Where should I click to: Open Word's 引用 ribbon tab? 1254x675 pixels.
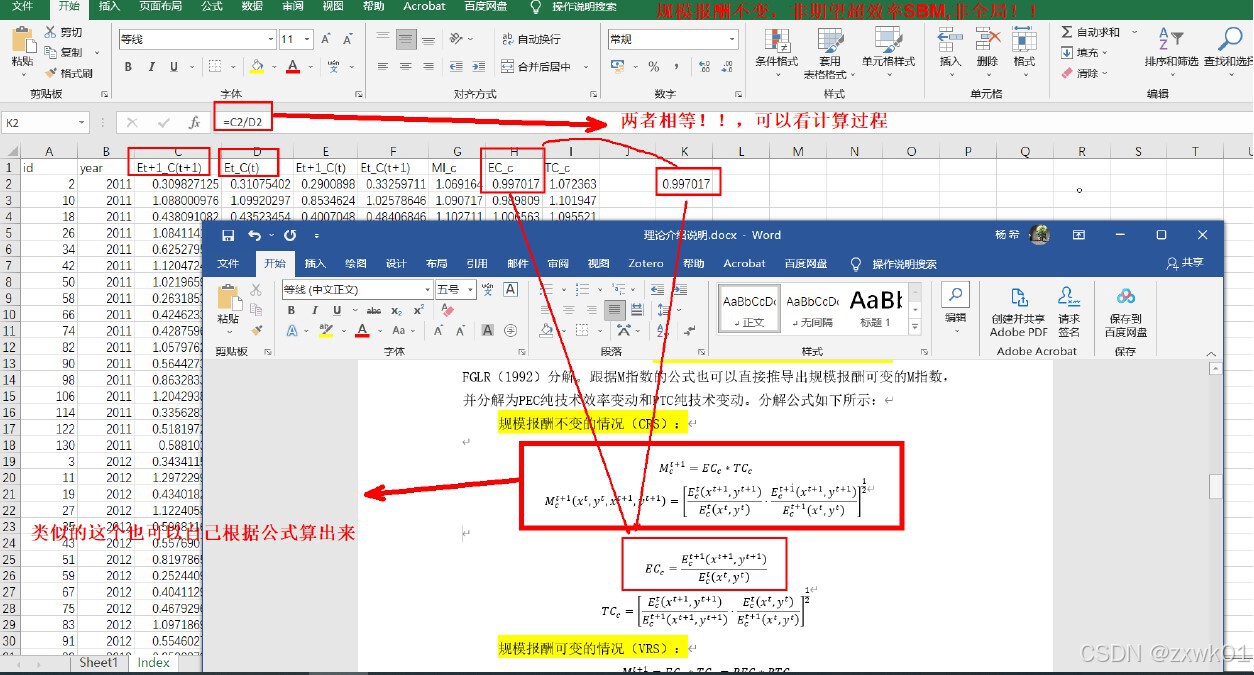coord(477,263)
